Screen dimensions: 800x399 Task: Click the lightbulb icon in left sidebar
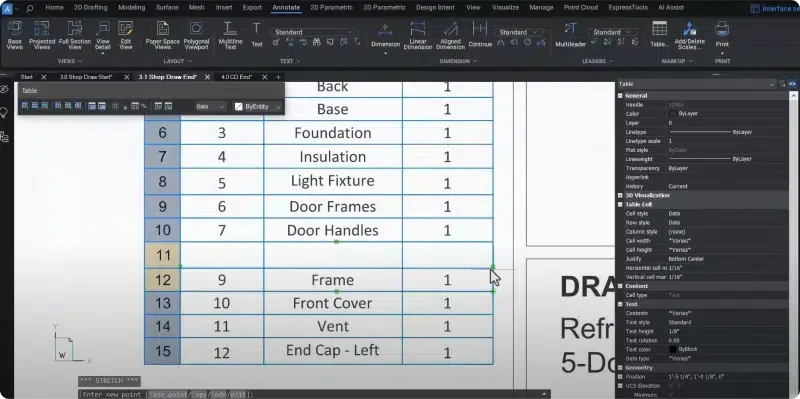coord(4,113)
